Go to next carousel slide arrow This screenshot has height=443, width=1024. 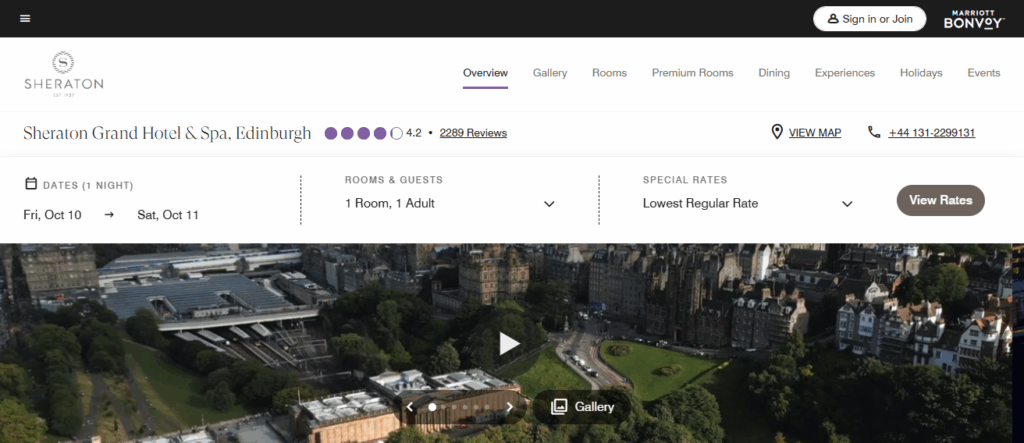pyautogui.click(x=509, y=407)
